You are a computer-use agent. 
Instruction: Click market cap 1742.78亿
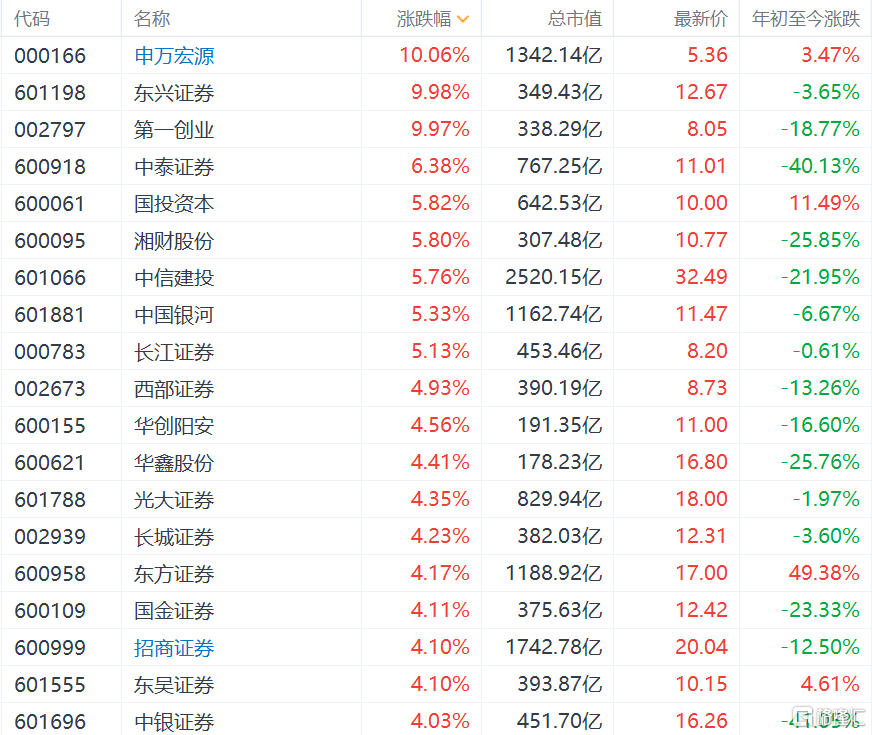point(554,647)
